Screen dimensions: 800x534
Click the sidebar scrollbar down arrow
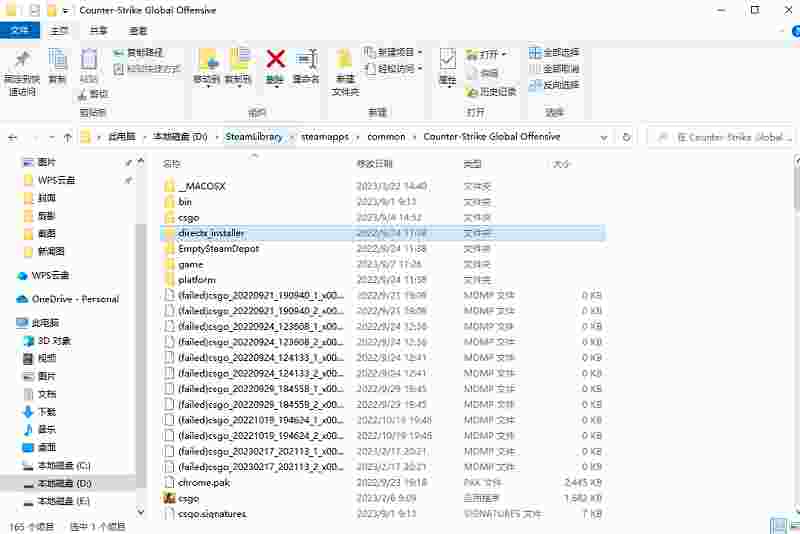141,512
